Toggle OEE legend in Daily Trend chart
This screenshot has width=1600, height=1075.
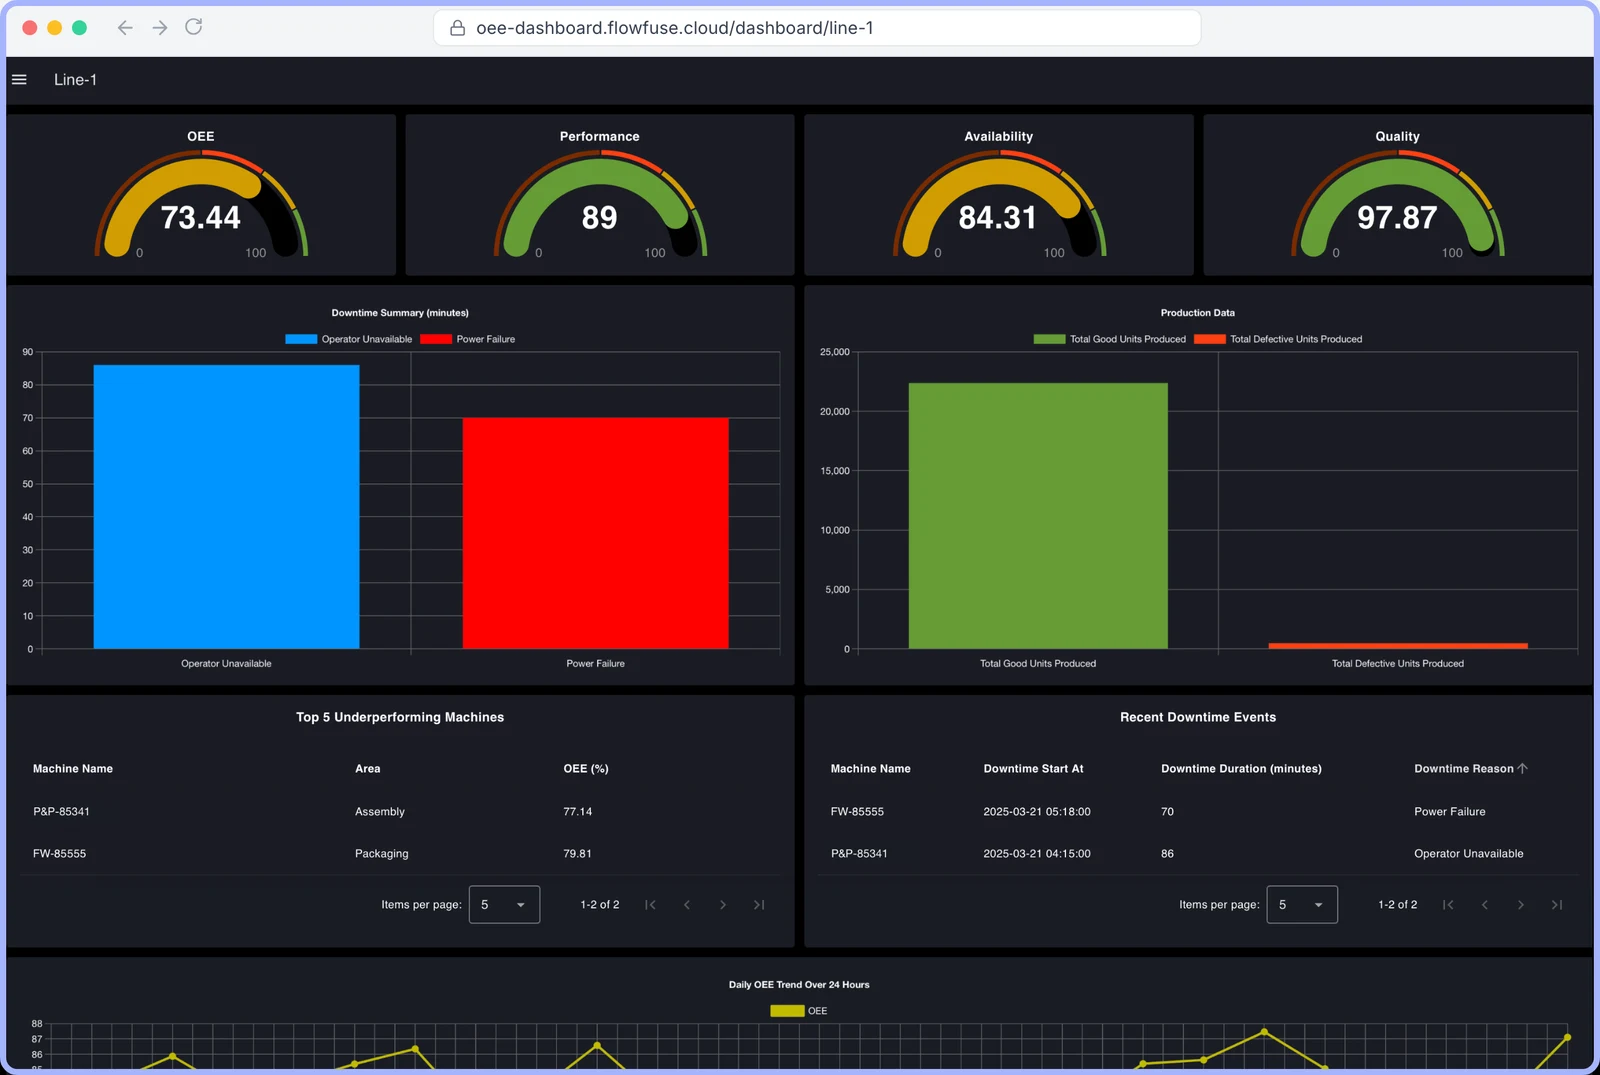(799, 1011)
